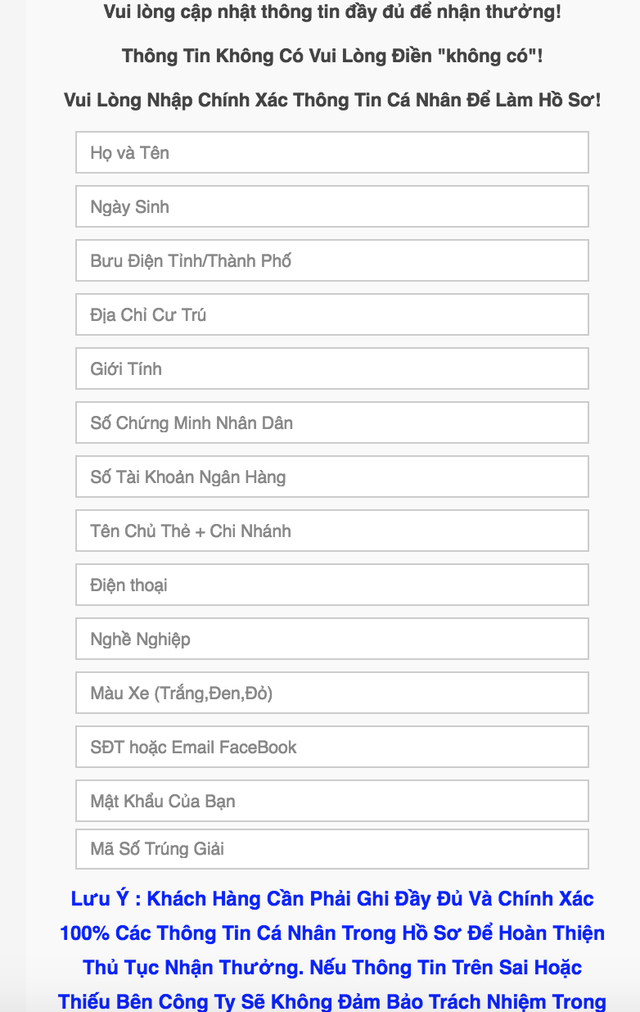The width and height of the screenshot is (640, 1012).
Task: Click the blue 'Thủ Tục Nhận Thưởng' line
Action: 332,967
